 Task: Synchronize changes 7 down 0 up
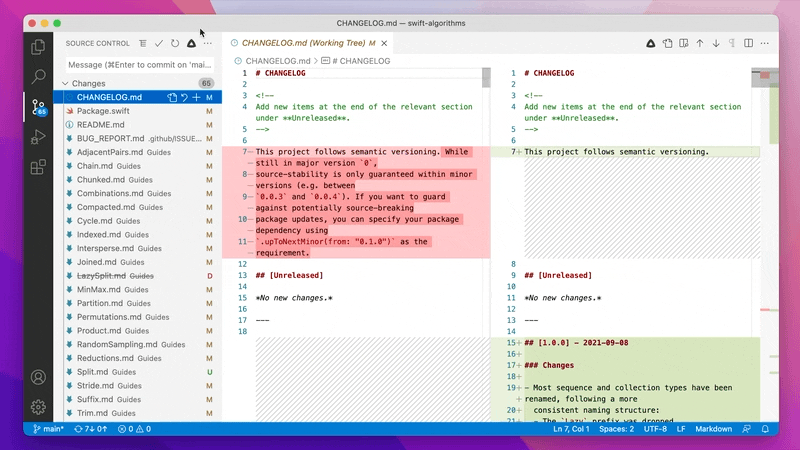pyautogui.click(x=91, y=429)
